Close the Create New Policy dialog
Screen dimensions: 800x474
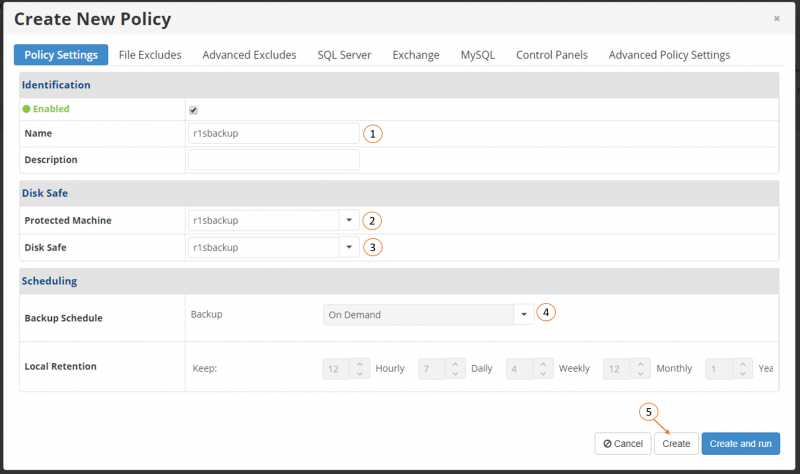point(777,19)
